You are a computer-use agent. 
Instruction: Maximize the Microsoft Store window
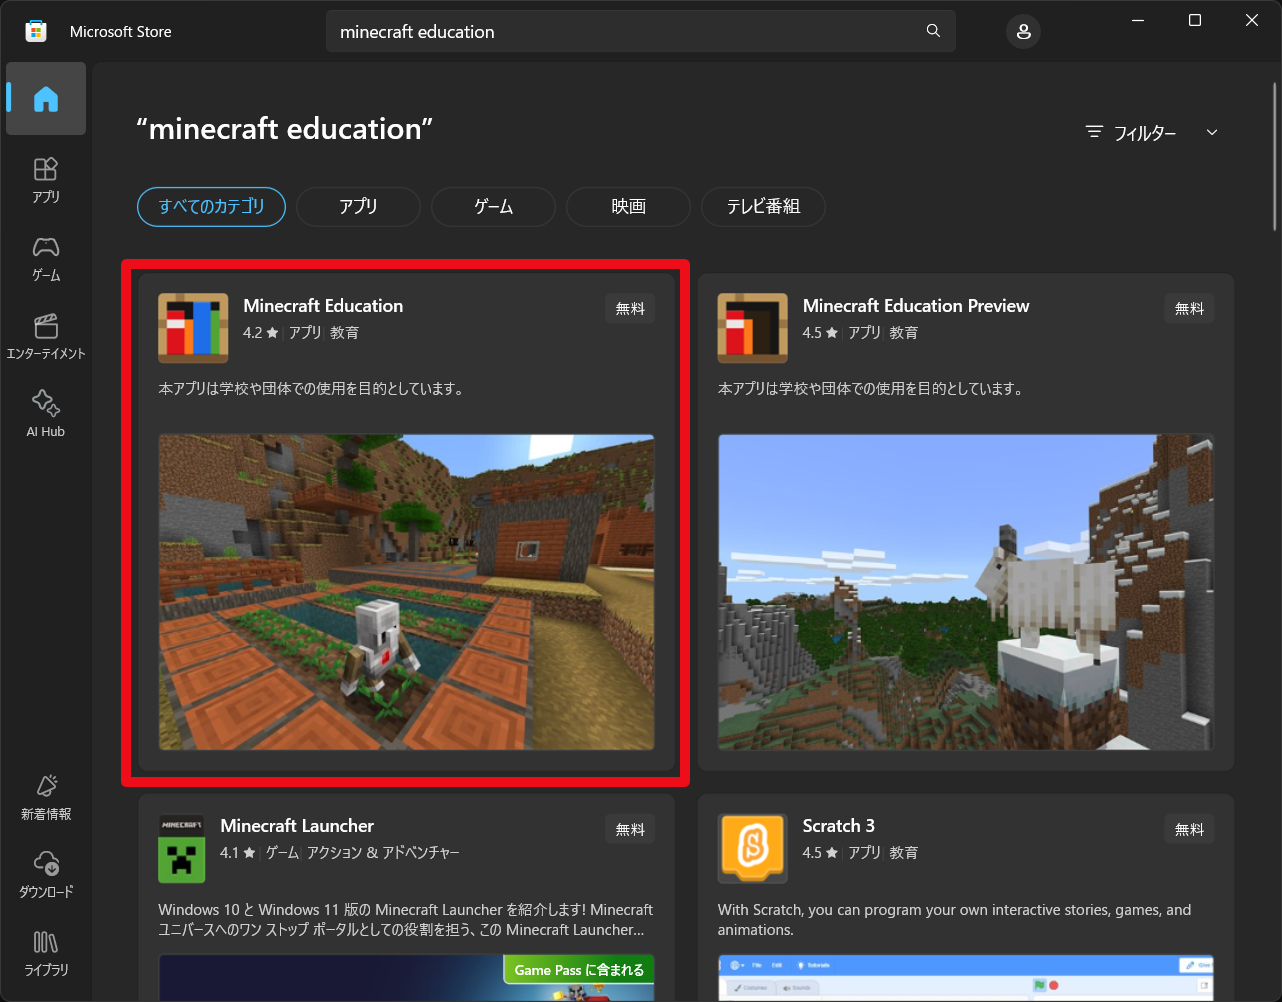1195,20
